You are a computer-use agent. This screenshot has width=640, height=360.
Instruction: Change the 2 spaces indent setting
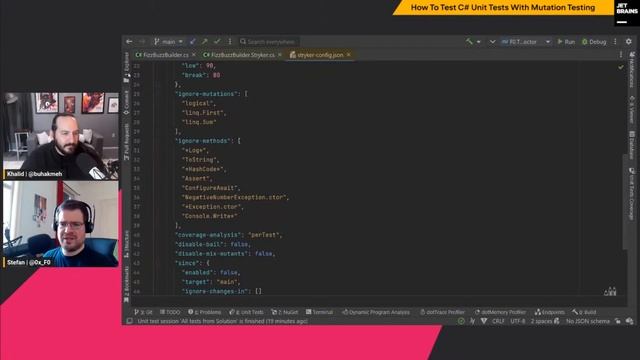542,321
